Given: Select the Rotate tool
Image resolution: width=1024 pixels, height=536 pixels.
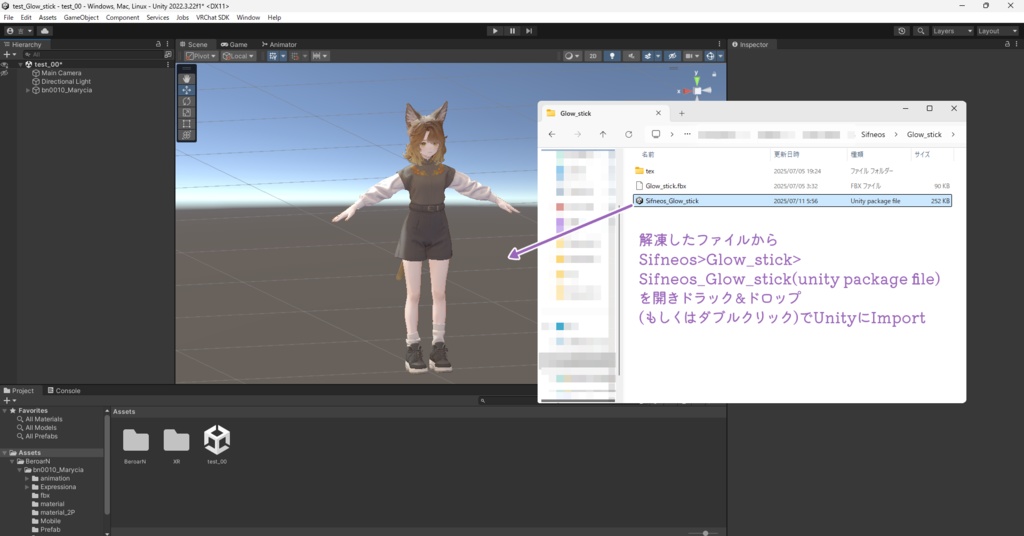Looking at the screenshot, I should click(x=187, y=101).
